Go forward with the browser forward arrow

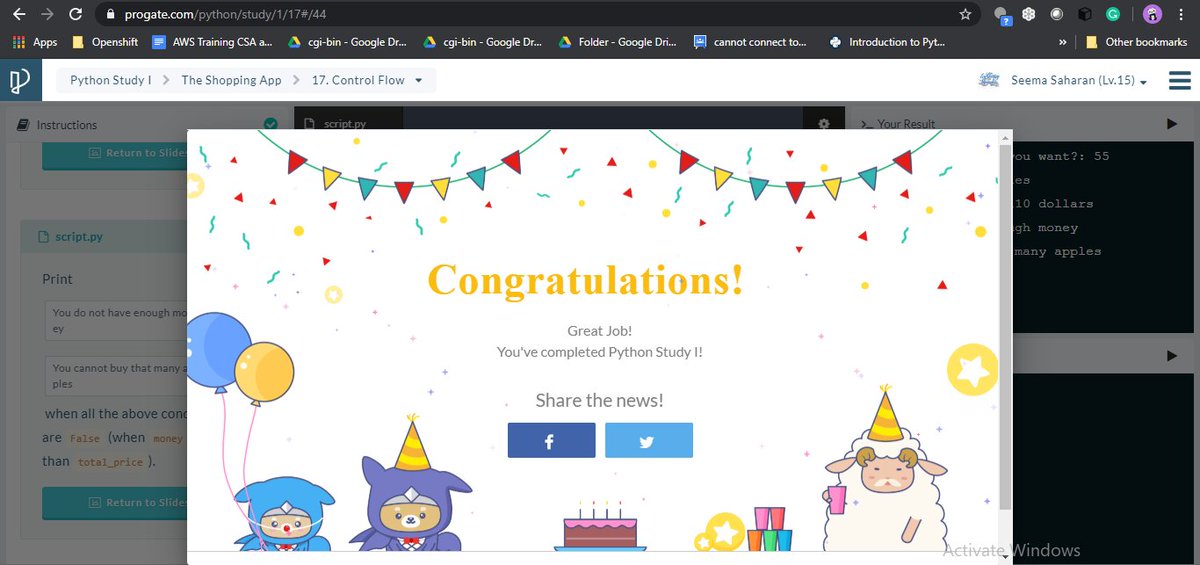tap(47, 14)
